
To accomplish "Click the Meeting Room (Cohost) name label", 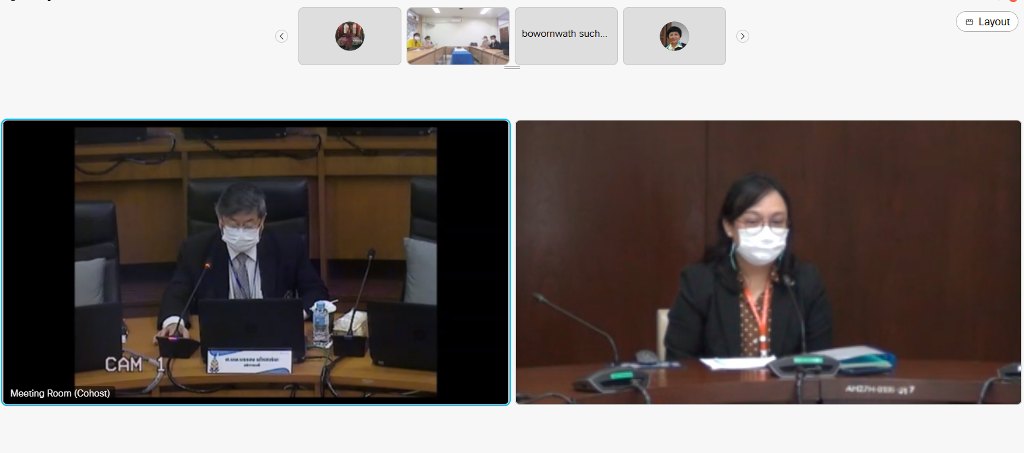I will click(61, 394).
